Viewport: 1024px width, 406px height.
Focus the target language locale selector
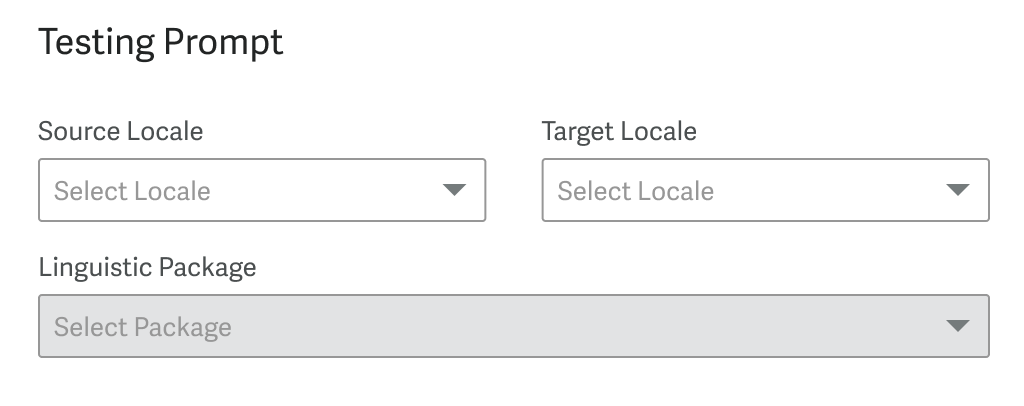(765, 190)
